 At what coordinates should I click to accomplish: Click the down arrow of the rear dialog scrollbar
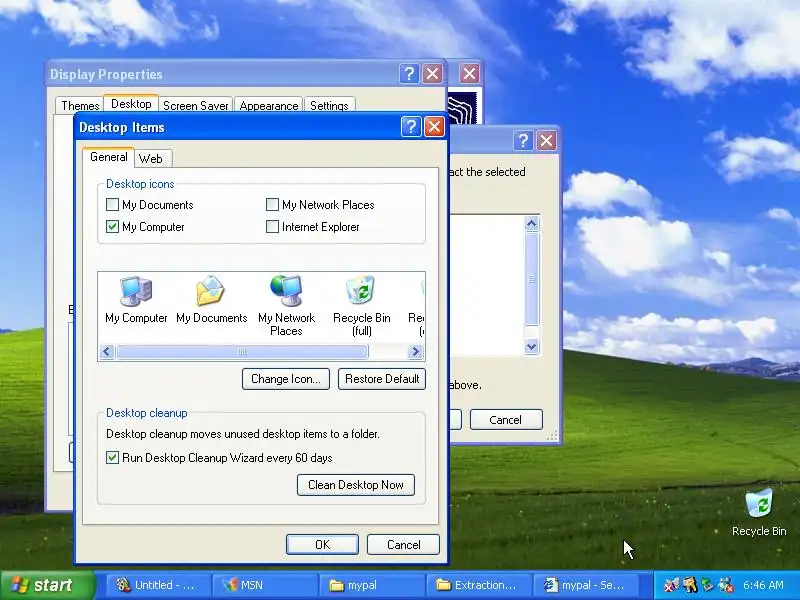tap(531, 346)
